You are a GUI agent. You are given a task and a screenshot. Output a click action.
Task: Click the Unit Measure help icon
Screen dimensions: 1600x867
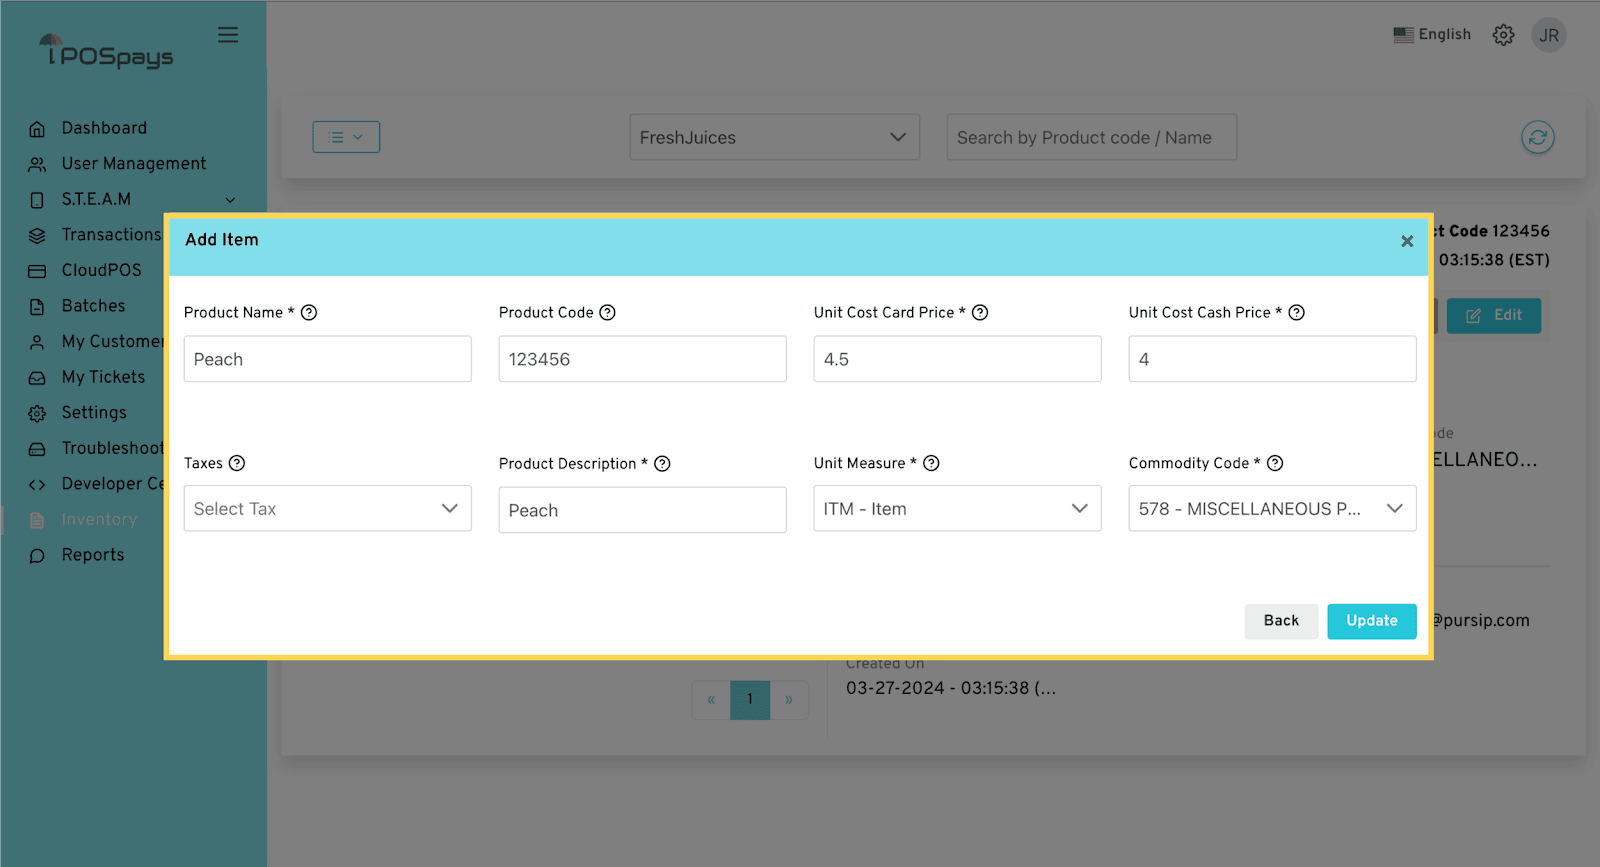931,463
